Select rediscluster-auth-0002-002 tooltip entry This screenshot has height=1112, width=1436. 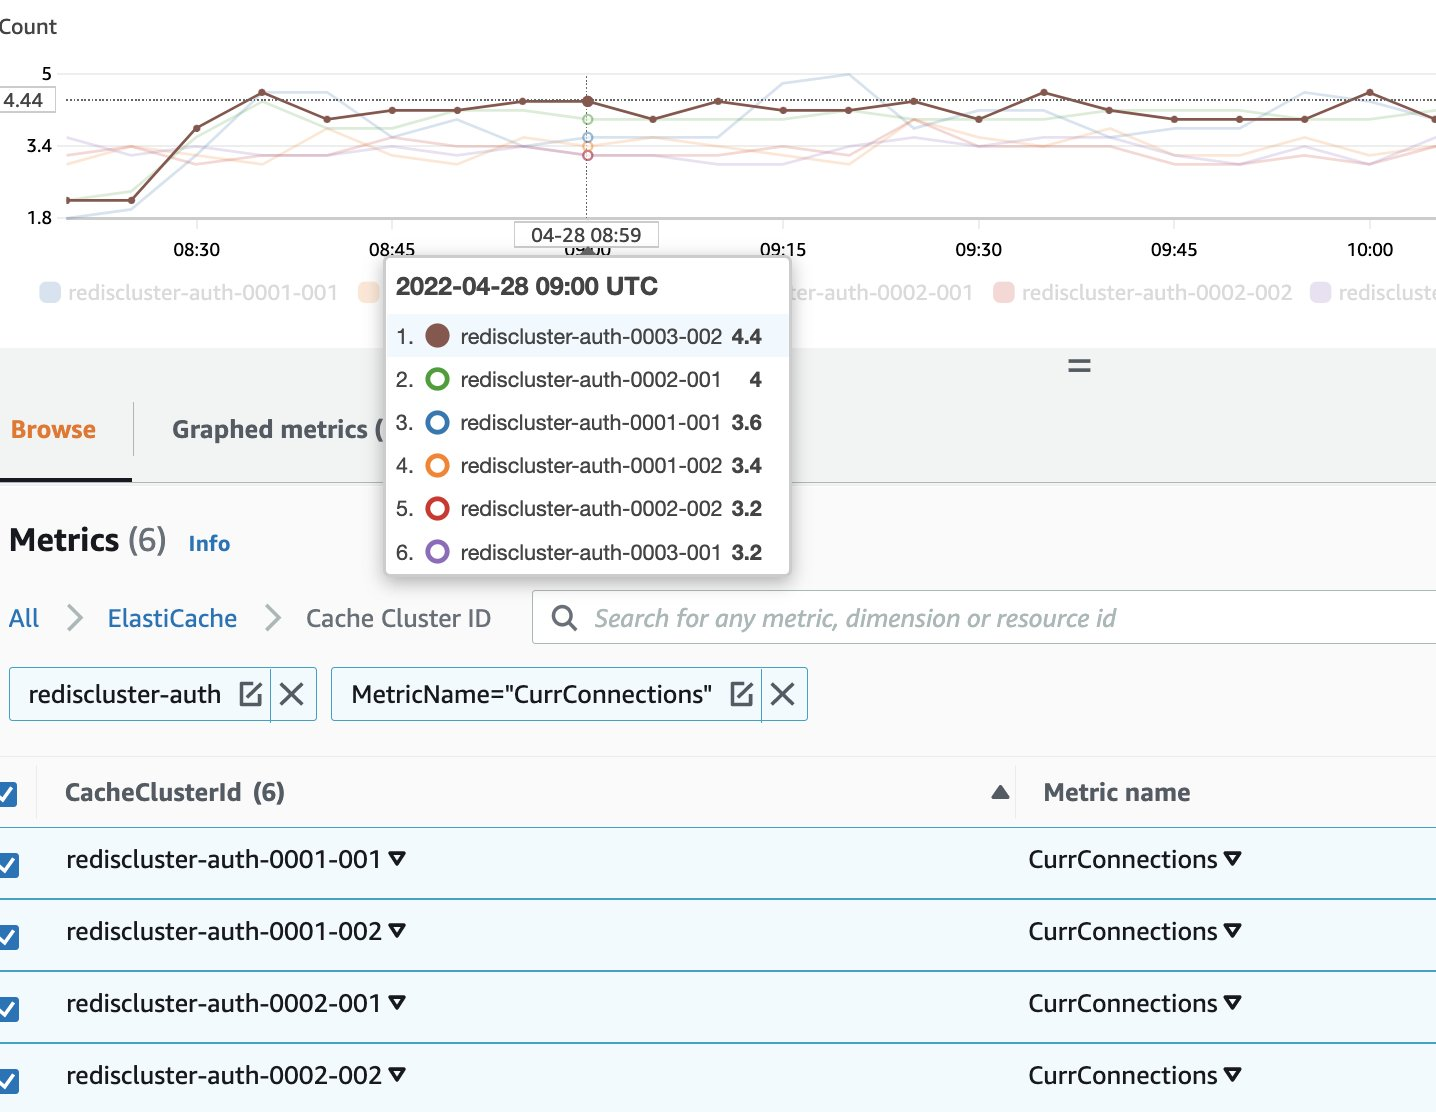tap(588, 509)
